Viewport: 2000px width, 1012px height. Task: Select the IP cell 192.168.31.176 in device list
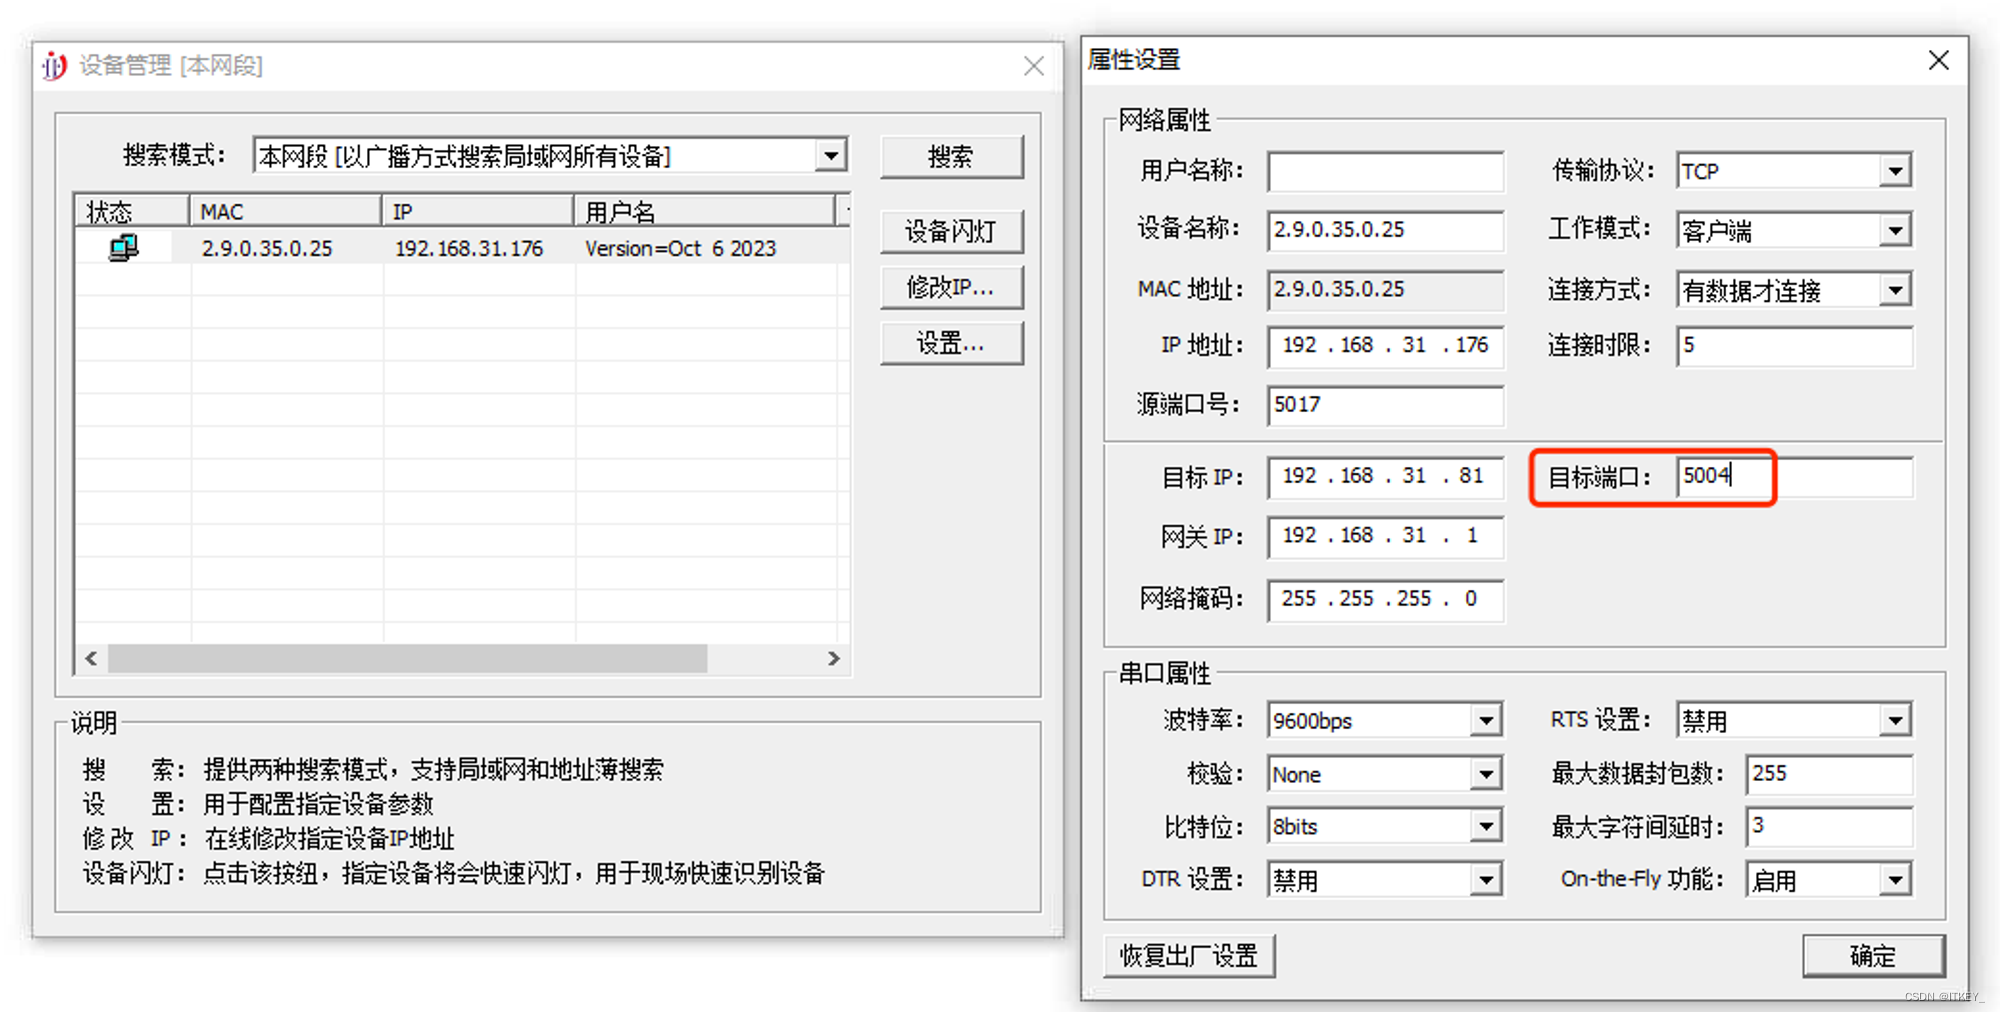coord(469,248)
